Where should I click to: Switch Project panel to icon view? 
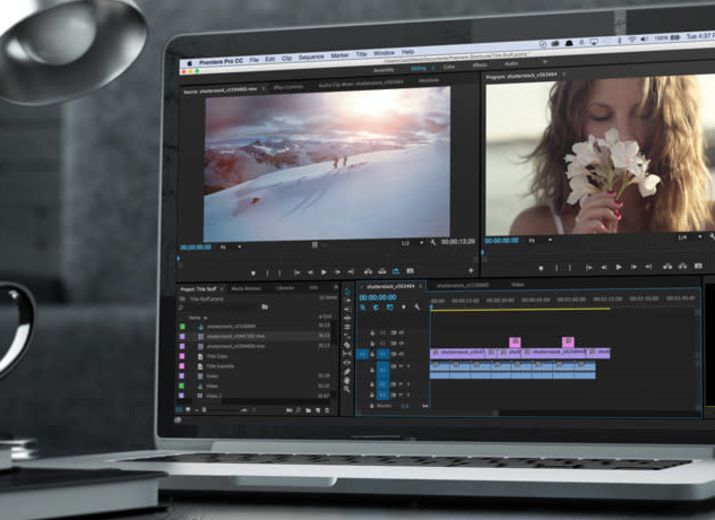point(188,410)
